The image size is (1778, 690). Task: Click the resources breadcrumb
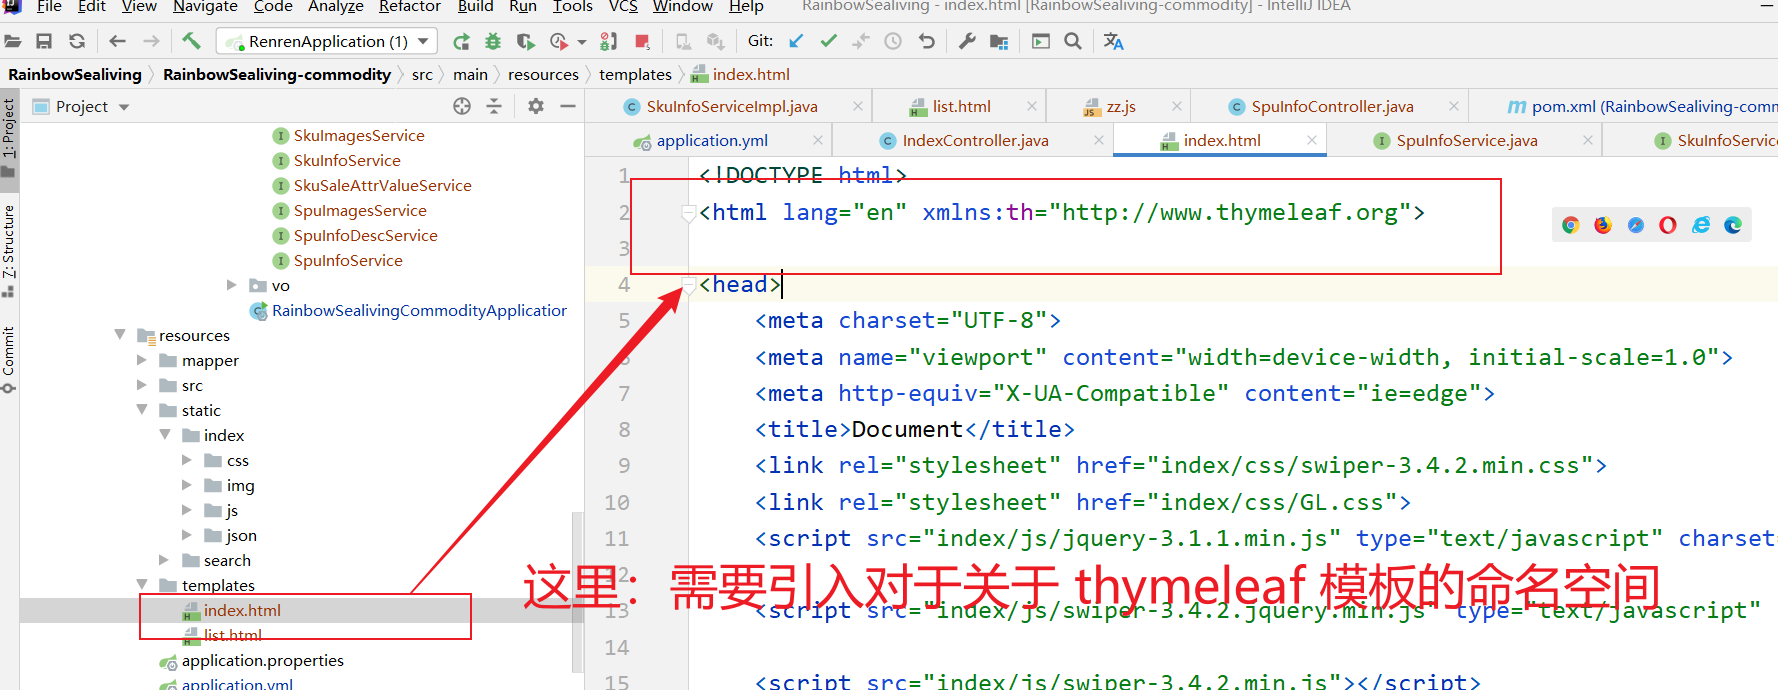tap(543, 74)
